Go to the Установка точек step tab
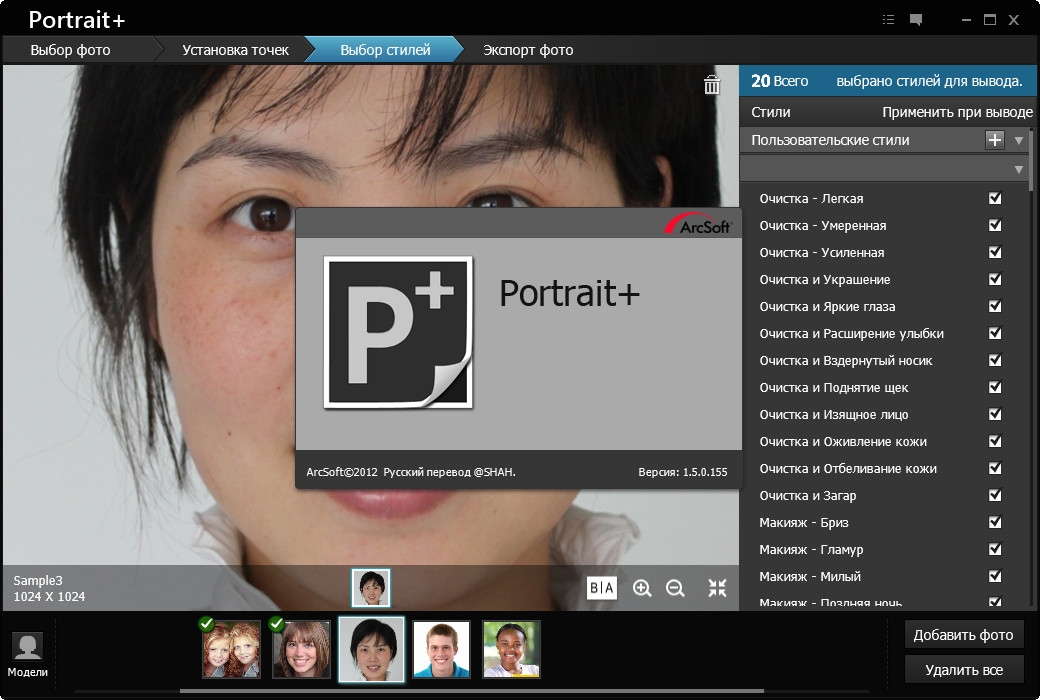Viewport: 1040px width, 700px height. [x=235, y=50]
